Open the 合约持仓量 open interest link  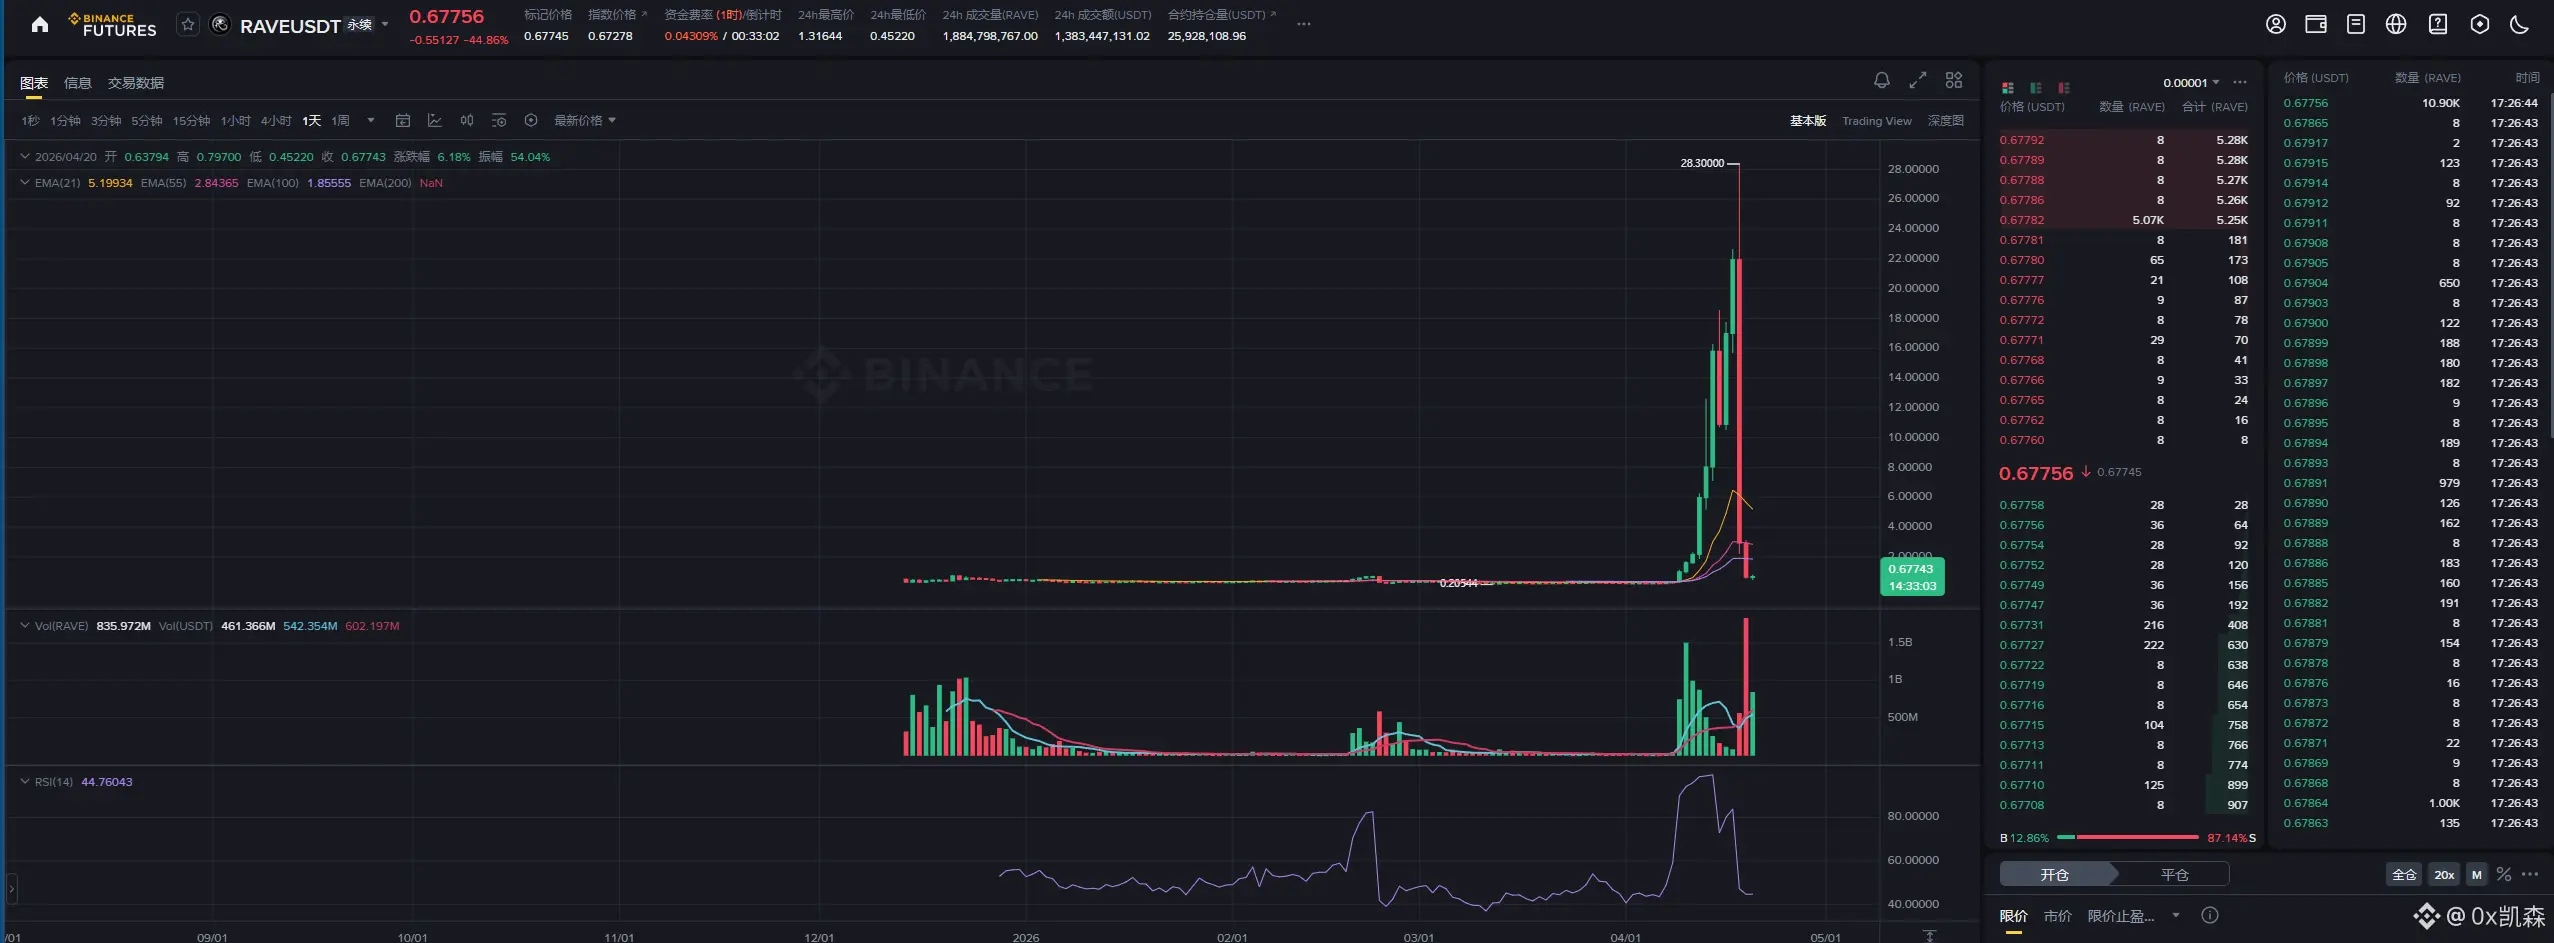[x=1221, y=14]
